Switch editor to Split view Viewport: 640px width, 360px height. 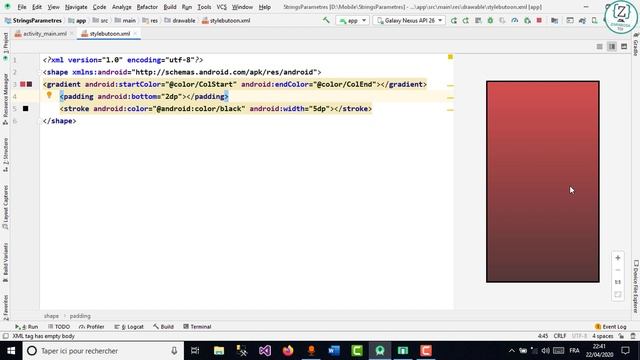click(x=612, y=47)
